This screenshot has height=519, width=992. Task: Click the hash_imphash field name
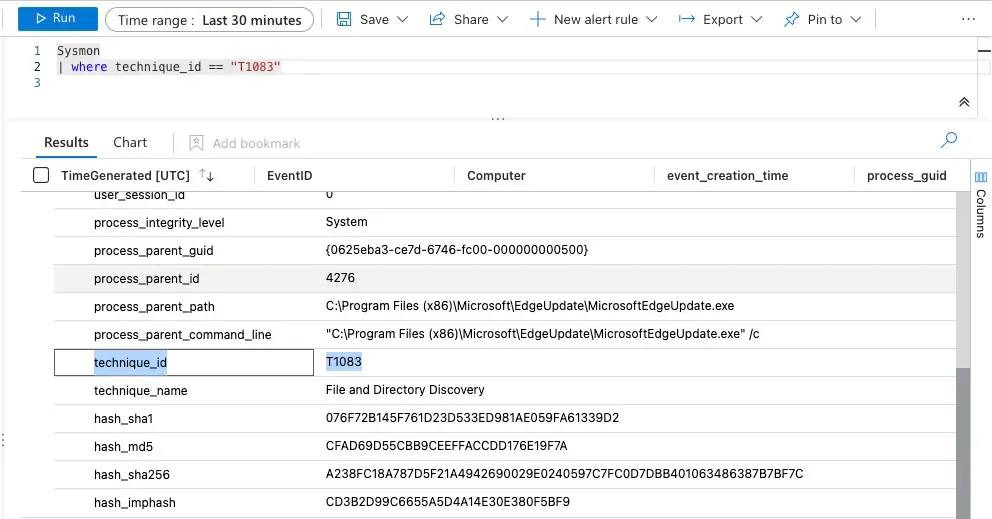[135, 503]
